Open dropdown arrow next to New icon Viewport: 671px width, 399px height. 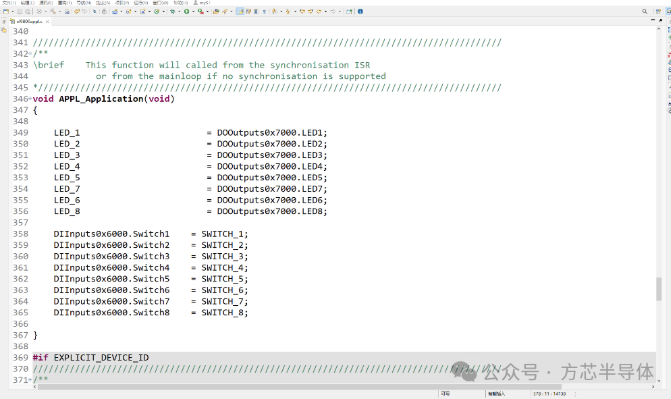(12, 12)
